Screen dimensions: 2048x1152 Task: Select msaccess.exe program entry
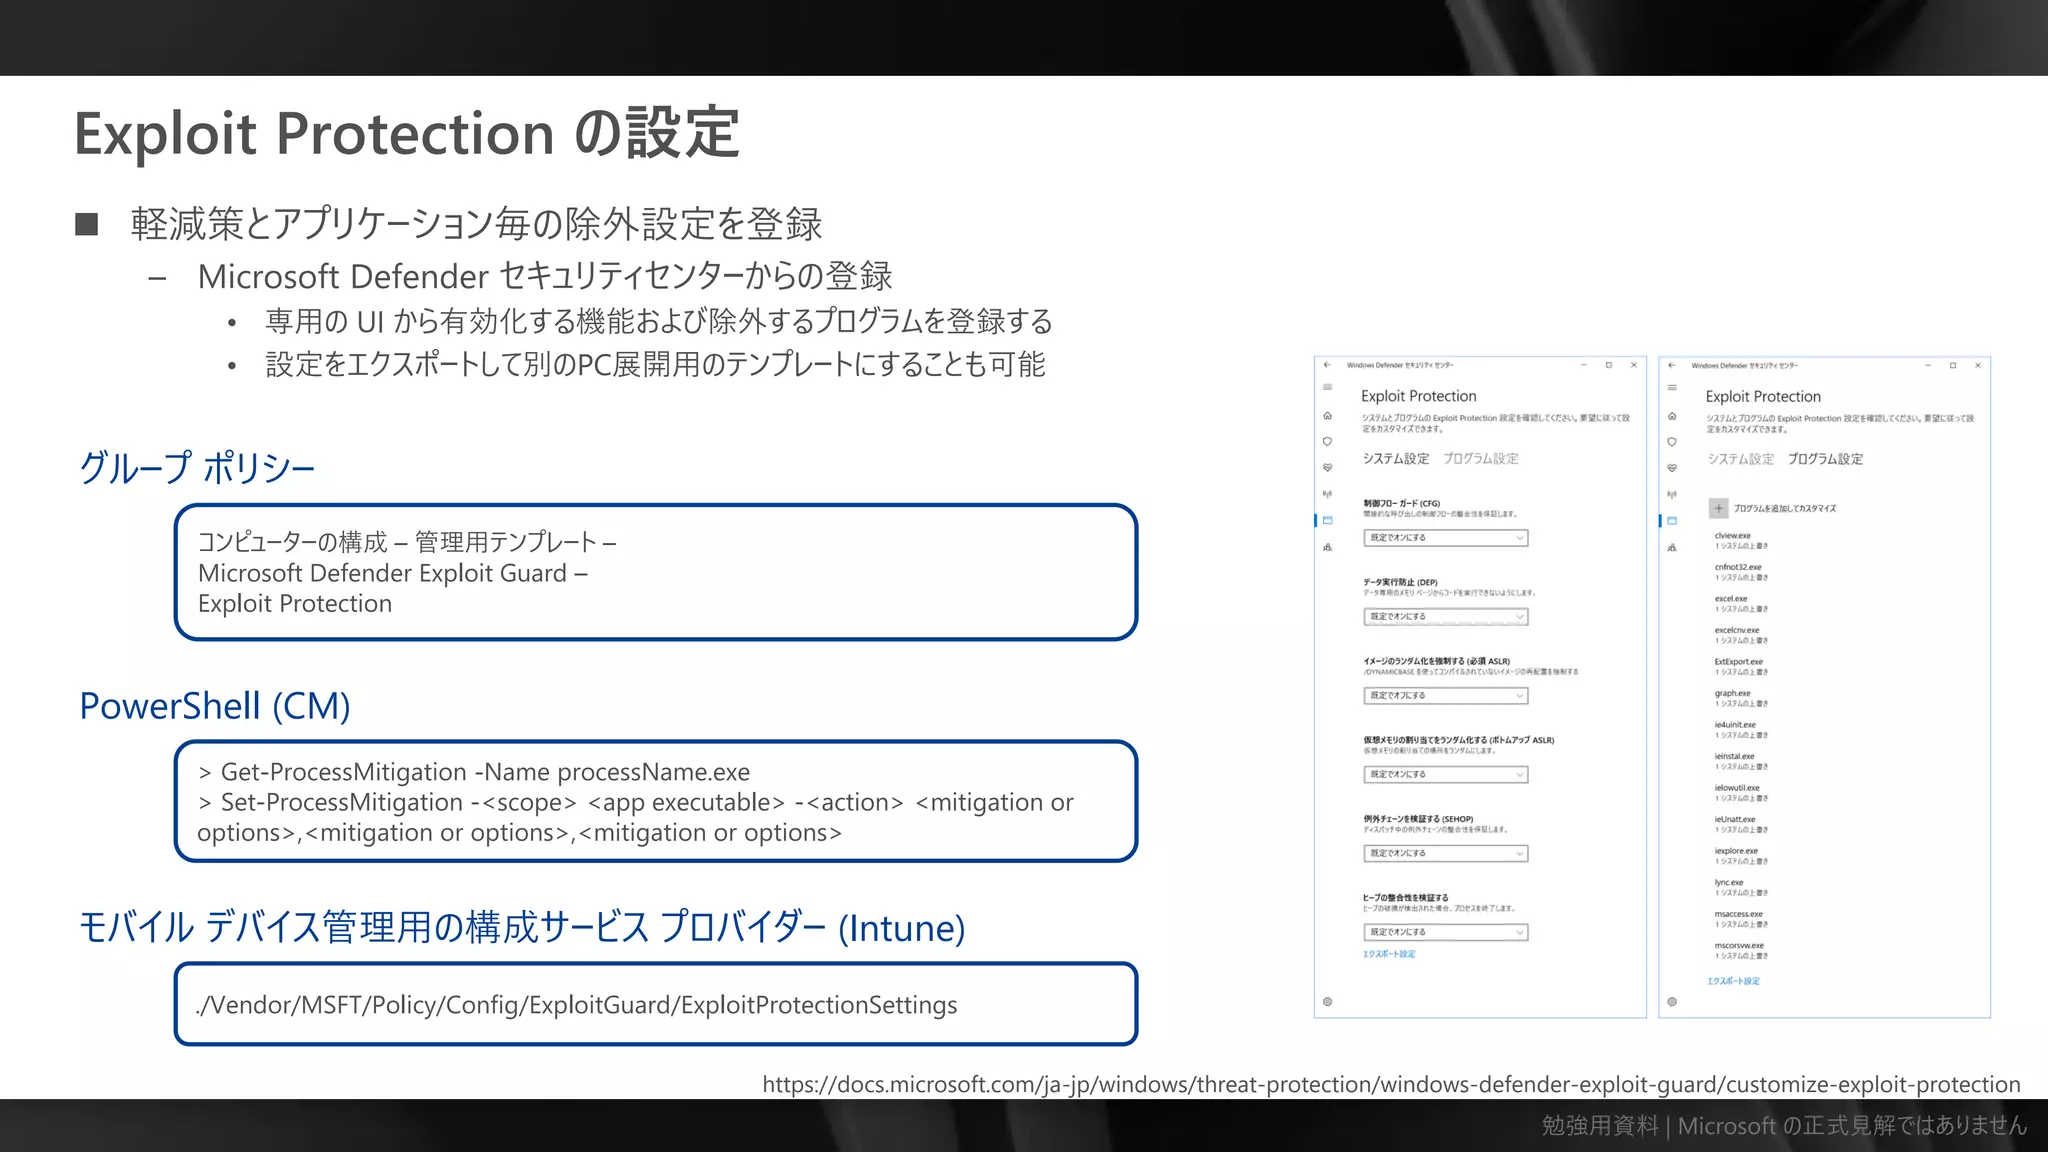(1741, 919)
